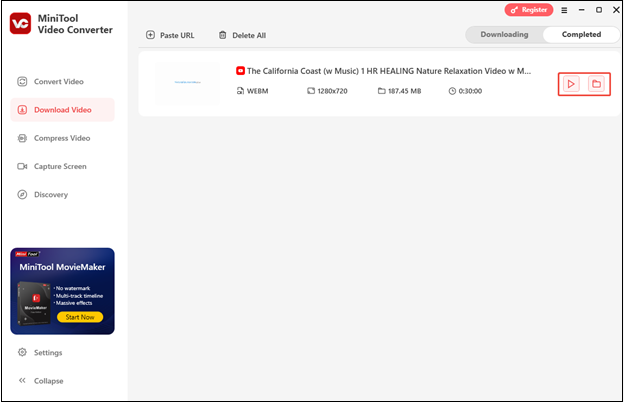Open the hamburger menu

point(564,10)
